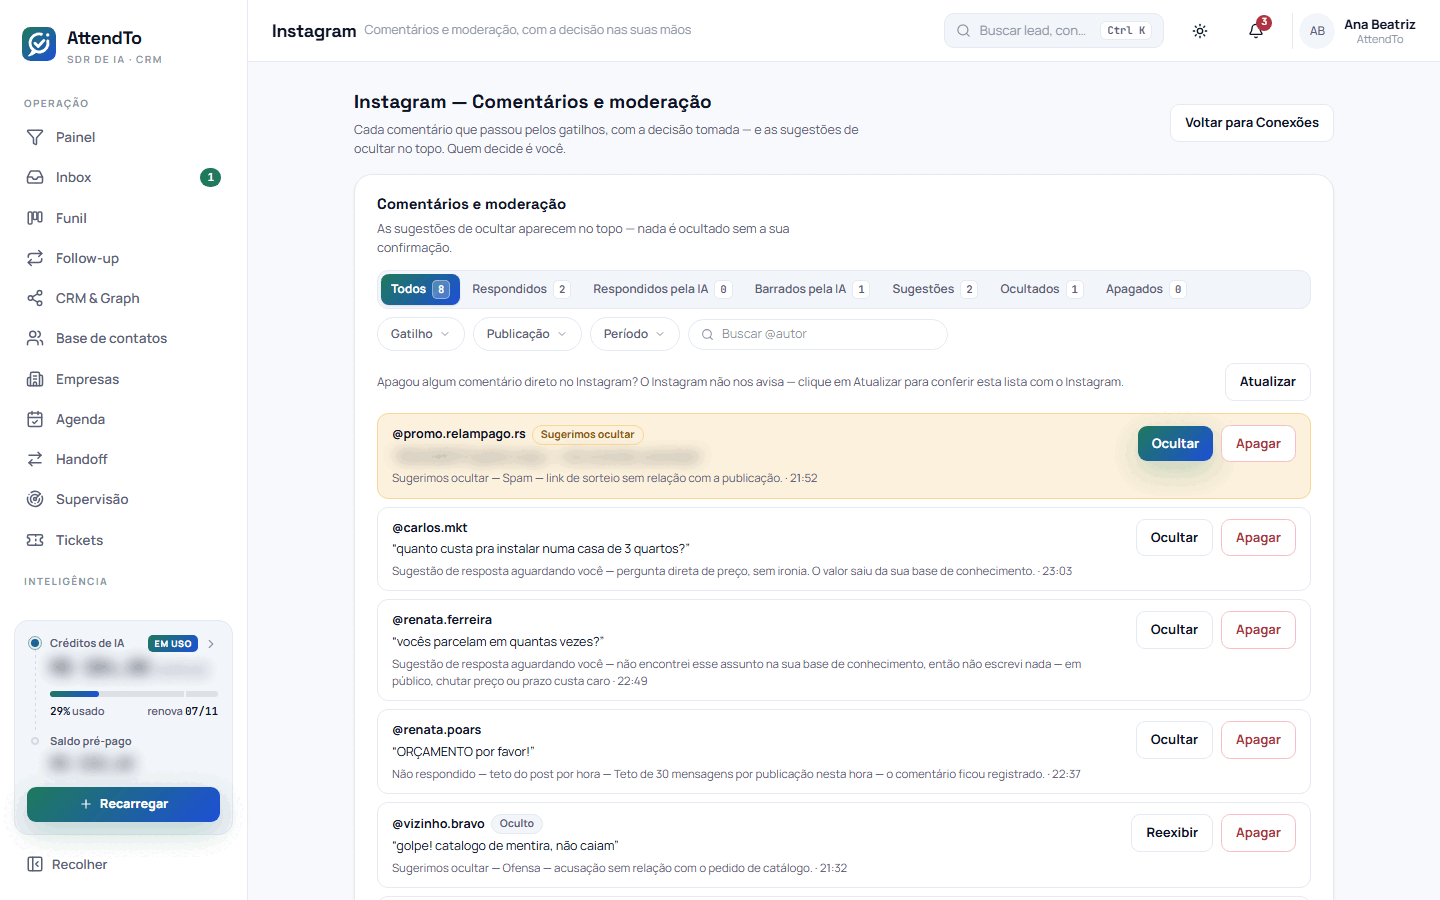This screenshot has width=1440, height=900.
Task: Switch to the Todos tab
Action: click(420, 289)
